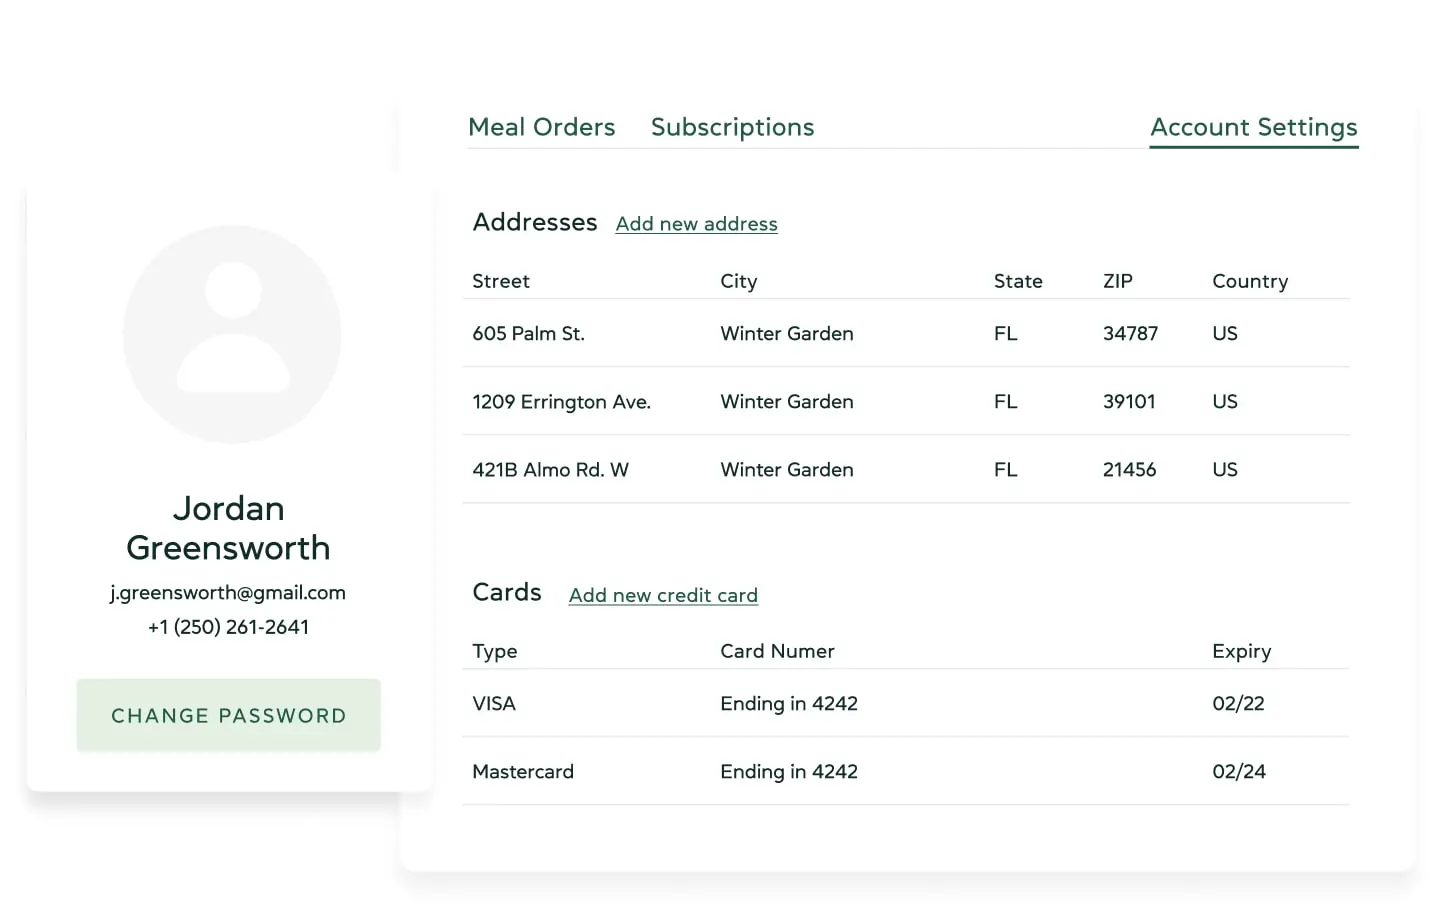Open the Subscriptions tab

click(x=732, y=127)
